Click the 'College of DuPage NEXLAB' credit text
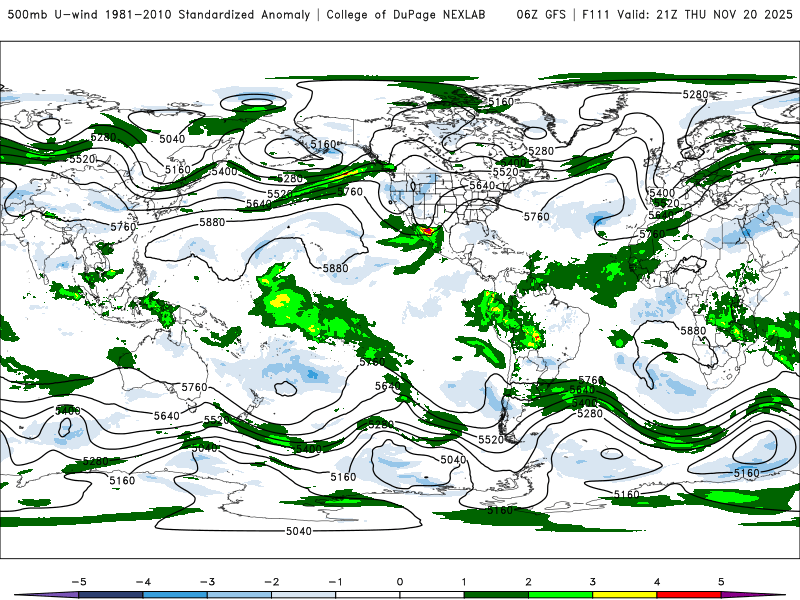Screen dimensions: 800x600 (406, 14)
